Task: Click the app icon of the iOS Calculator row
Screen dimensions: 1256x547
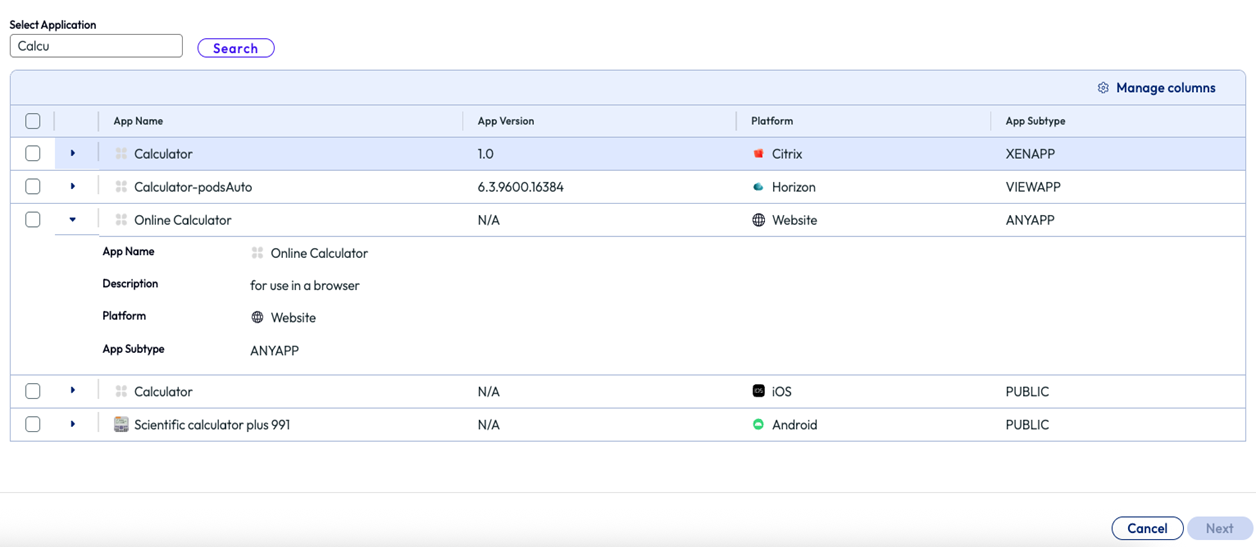Action: click(121, 391)
